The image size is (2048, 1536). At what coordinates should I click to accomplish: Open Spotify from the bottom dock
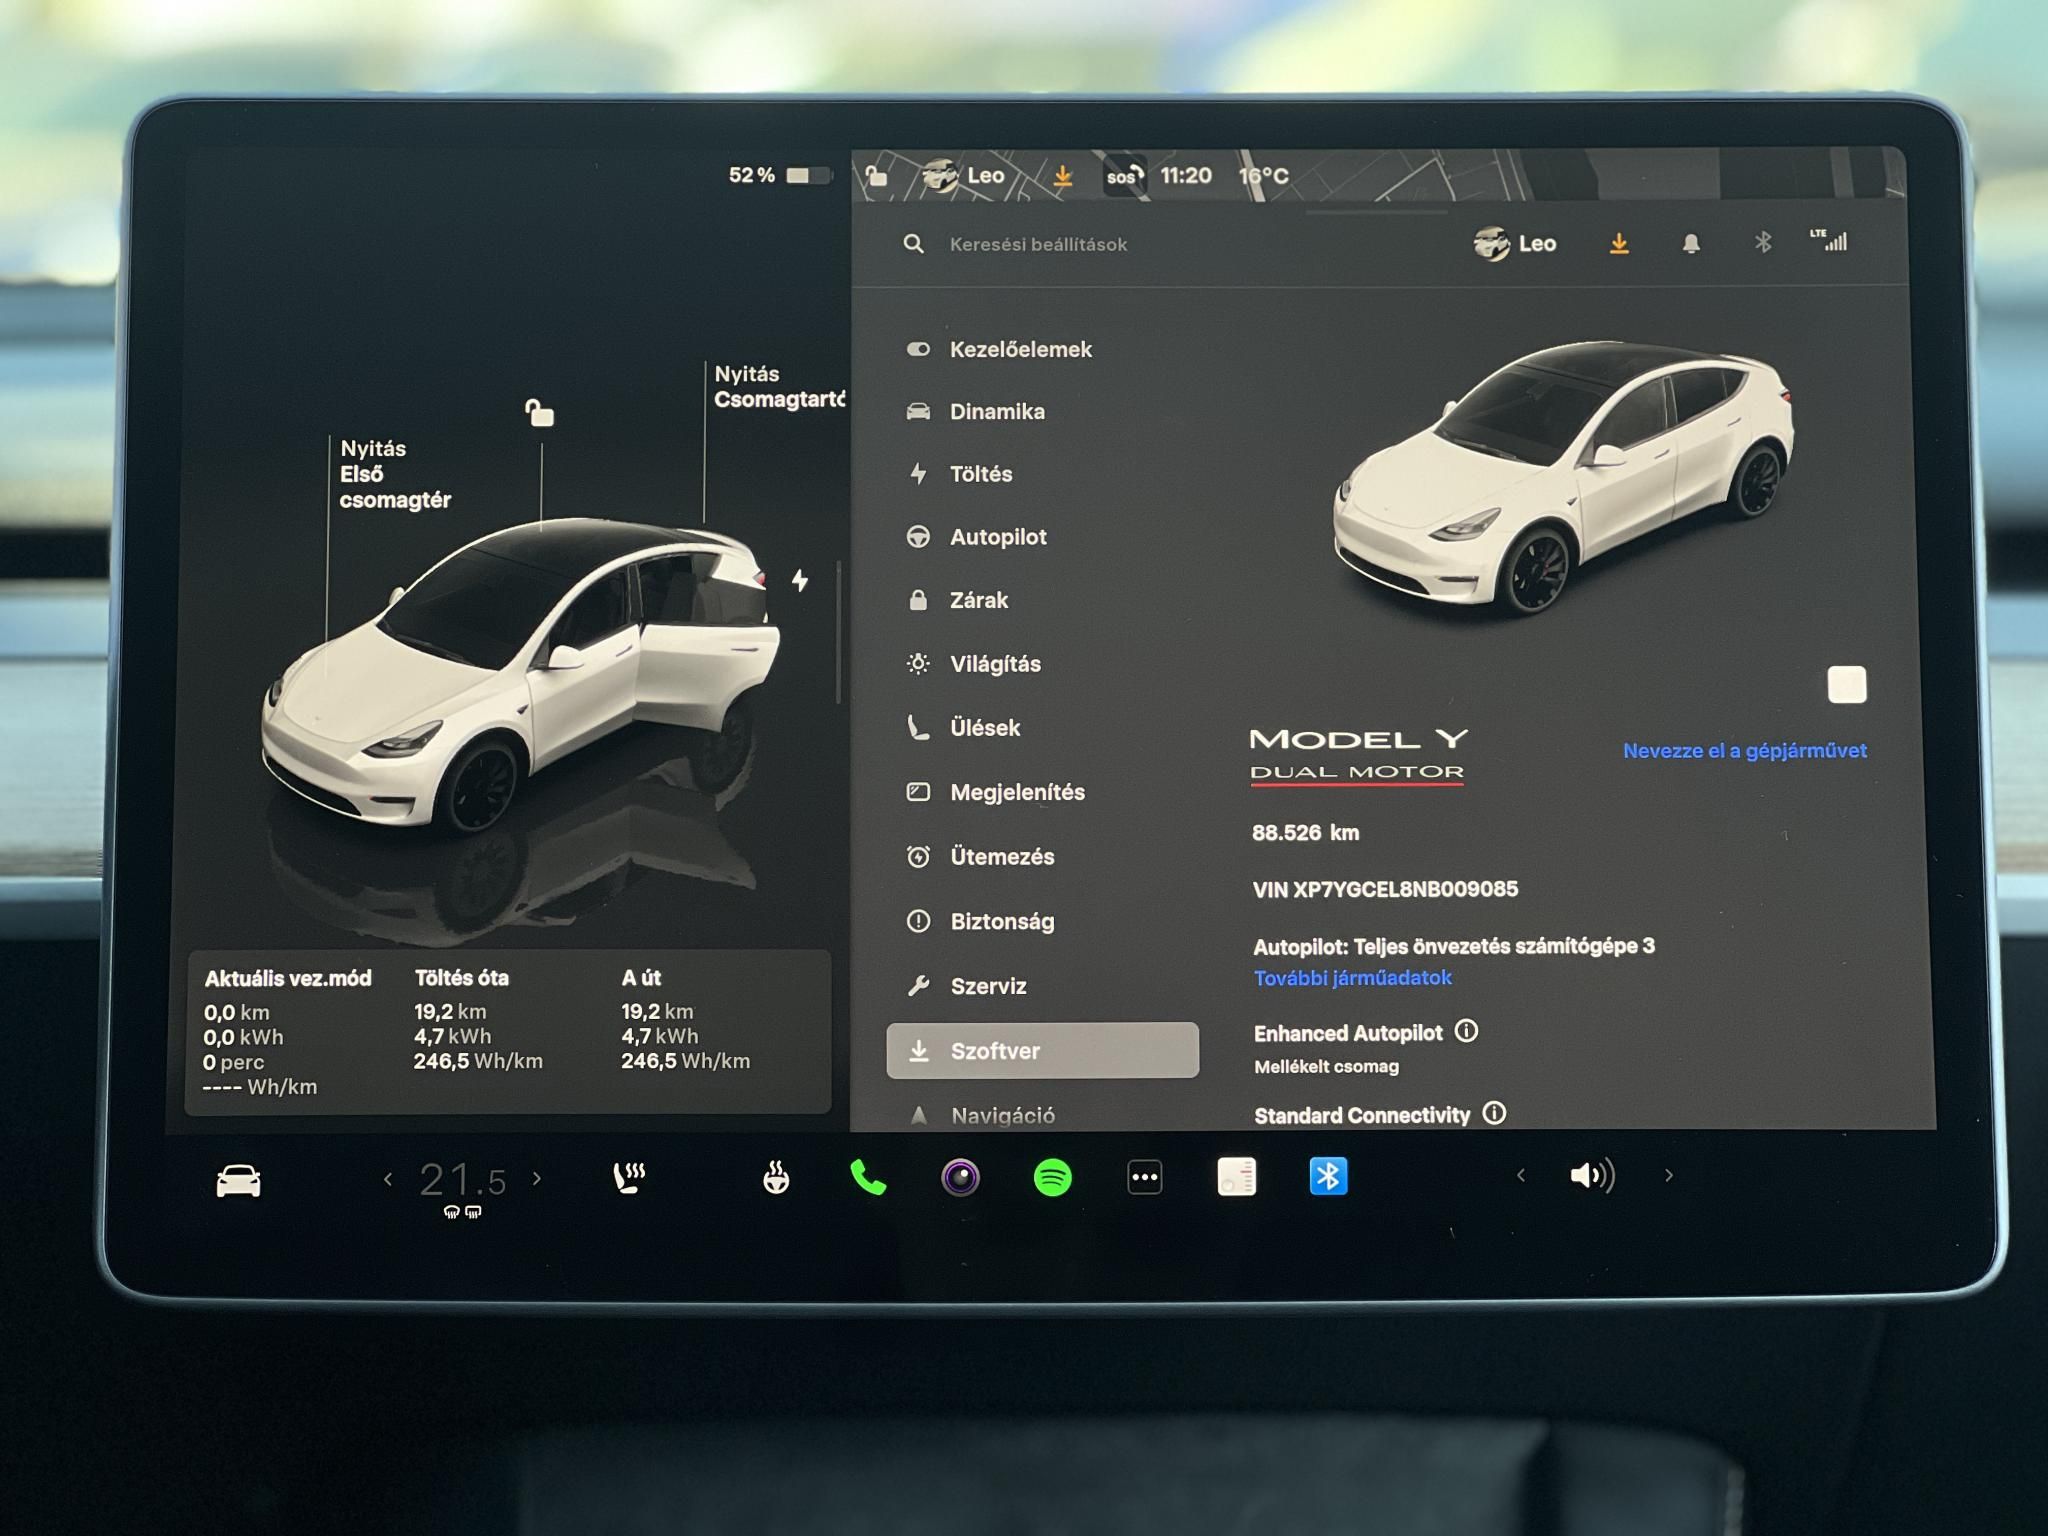1051,1177
